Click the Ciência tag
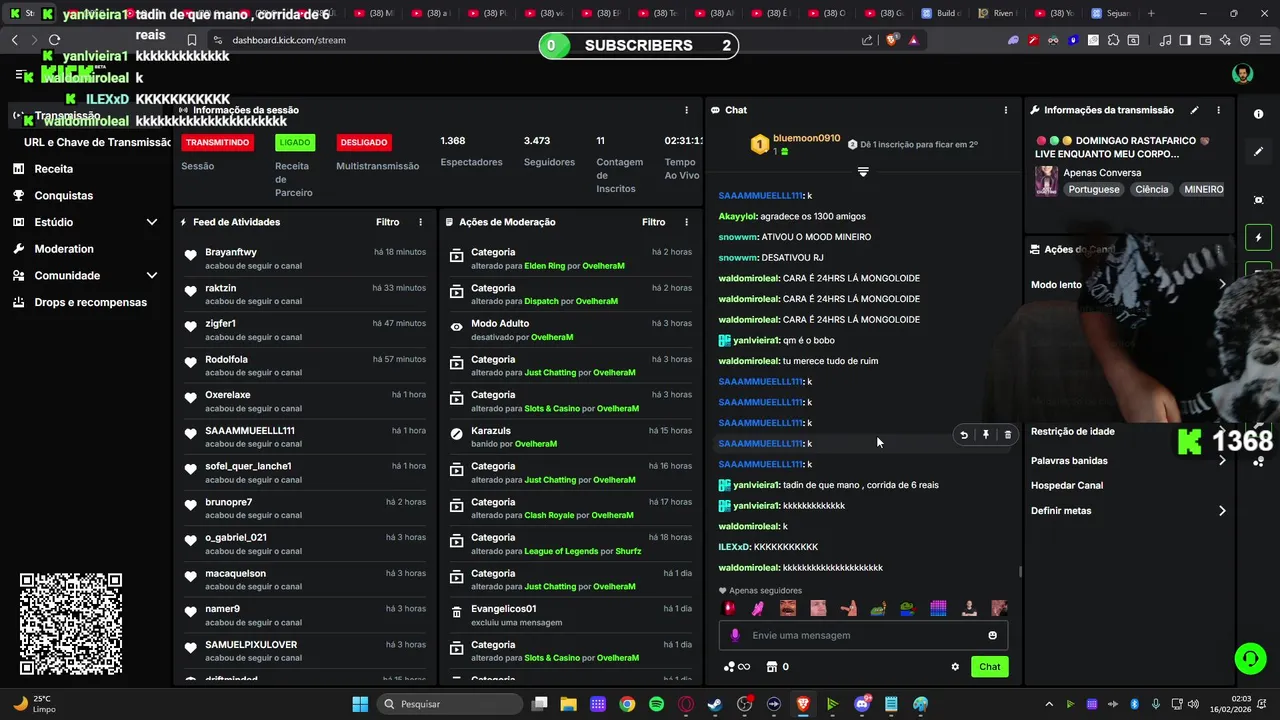This screenshot has height=720, width=1280. tap(1151, 189)
